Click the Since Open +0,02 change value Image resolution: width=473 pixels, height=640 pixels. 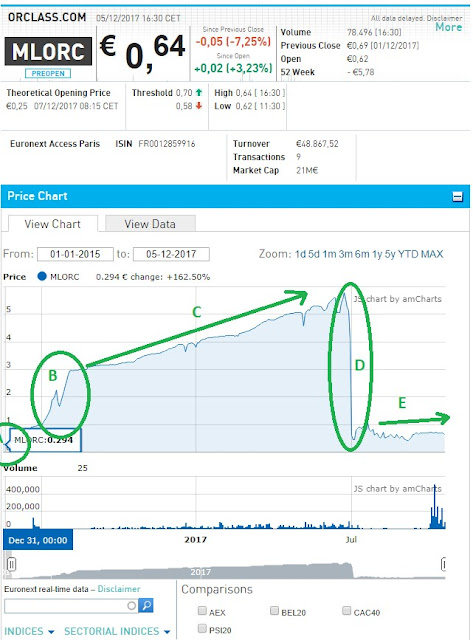(x=233, y=68)
